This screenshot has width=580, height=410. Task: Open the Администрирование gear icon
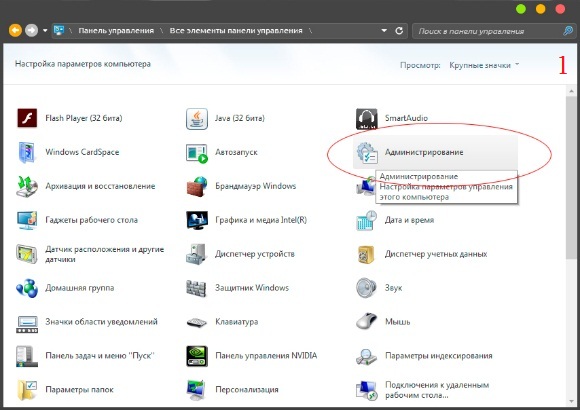(367, 153)
